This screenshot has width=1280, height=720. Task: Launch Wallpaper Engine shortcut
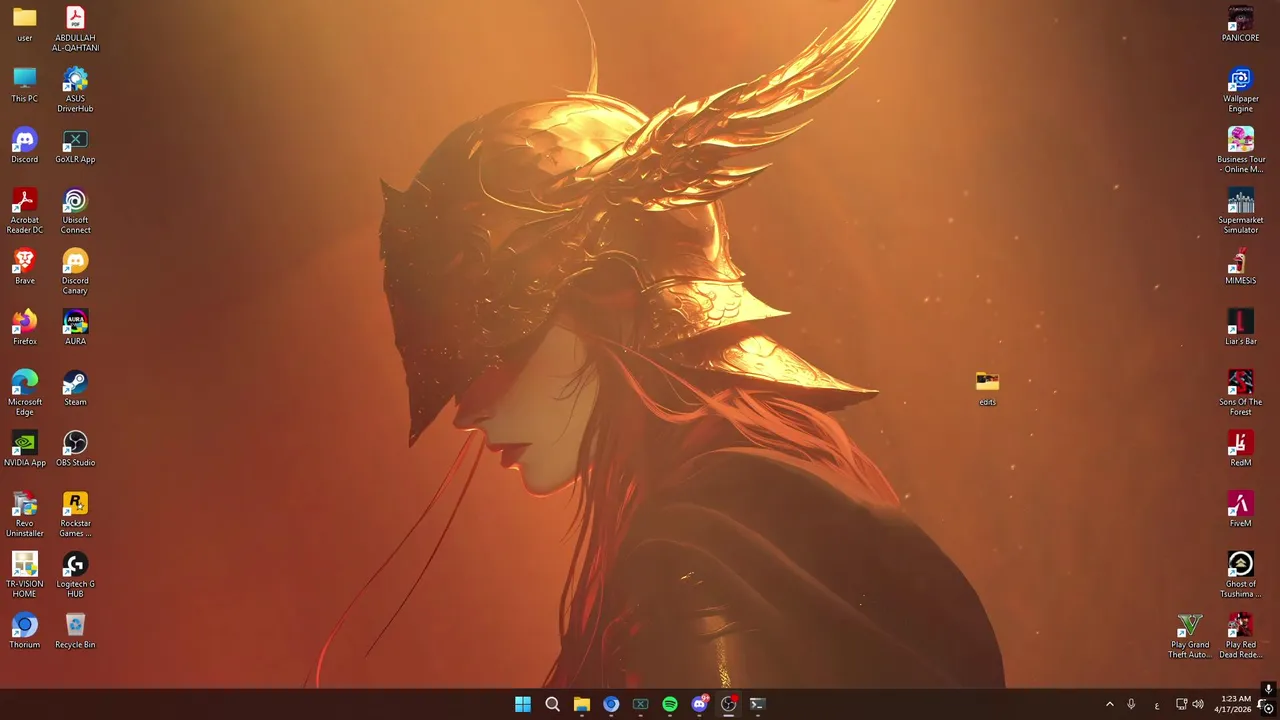click(1240, 90)
